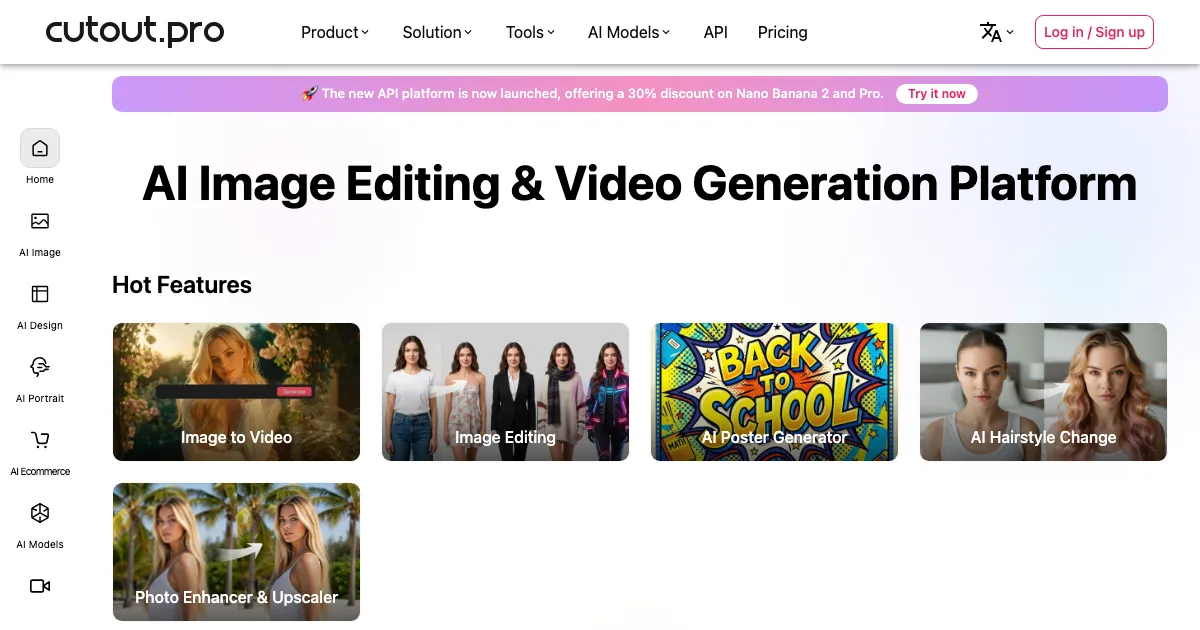The width and height of the screenshot is (1200, 630).
Task: Open the AI Image sidebar icon
Action: point(40,222)
